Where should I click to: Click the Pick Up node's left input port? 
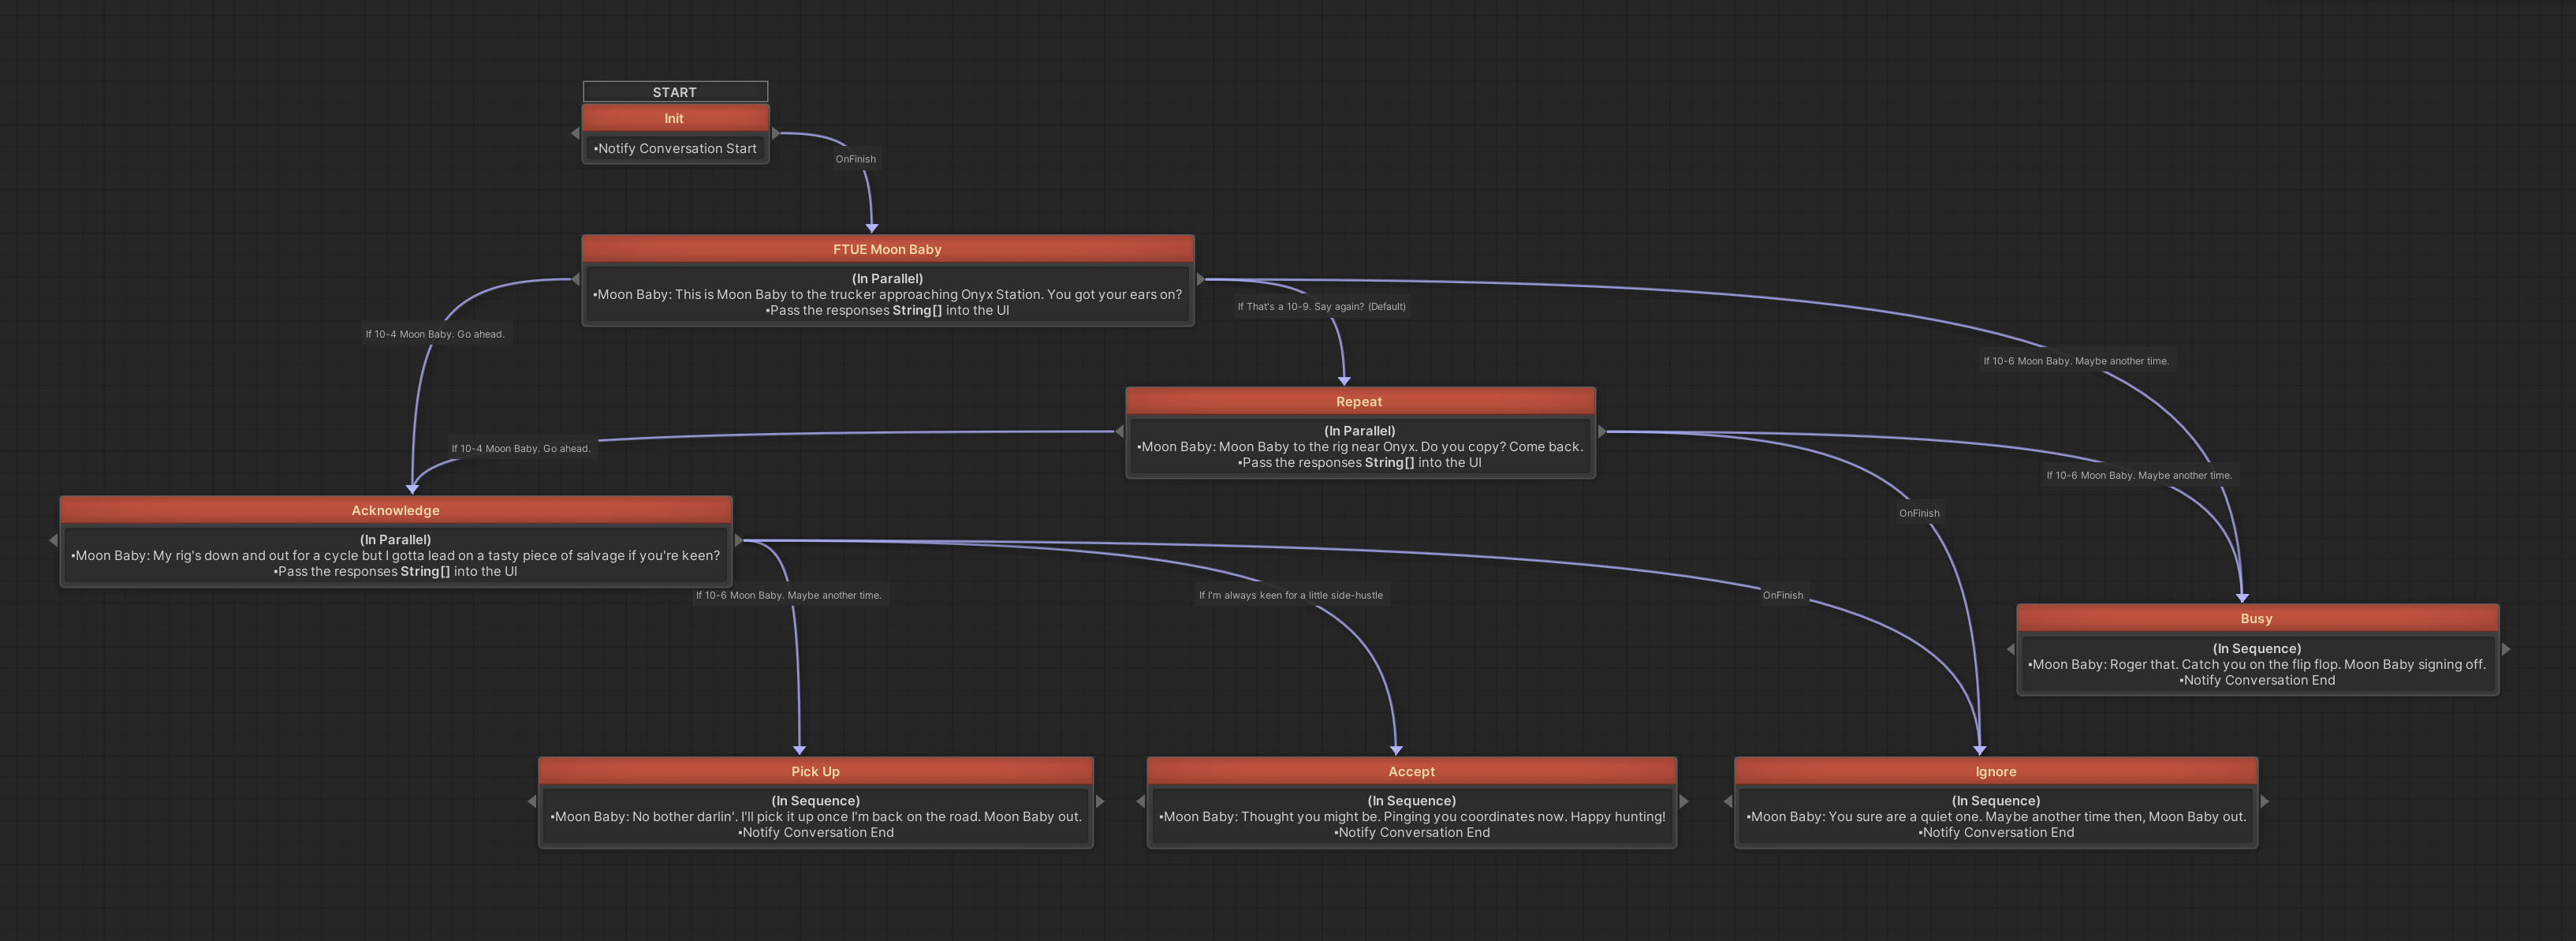pos(532,801)
